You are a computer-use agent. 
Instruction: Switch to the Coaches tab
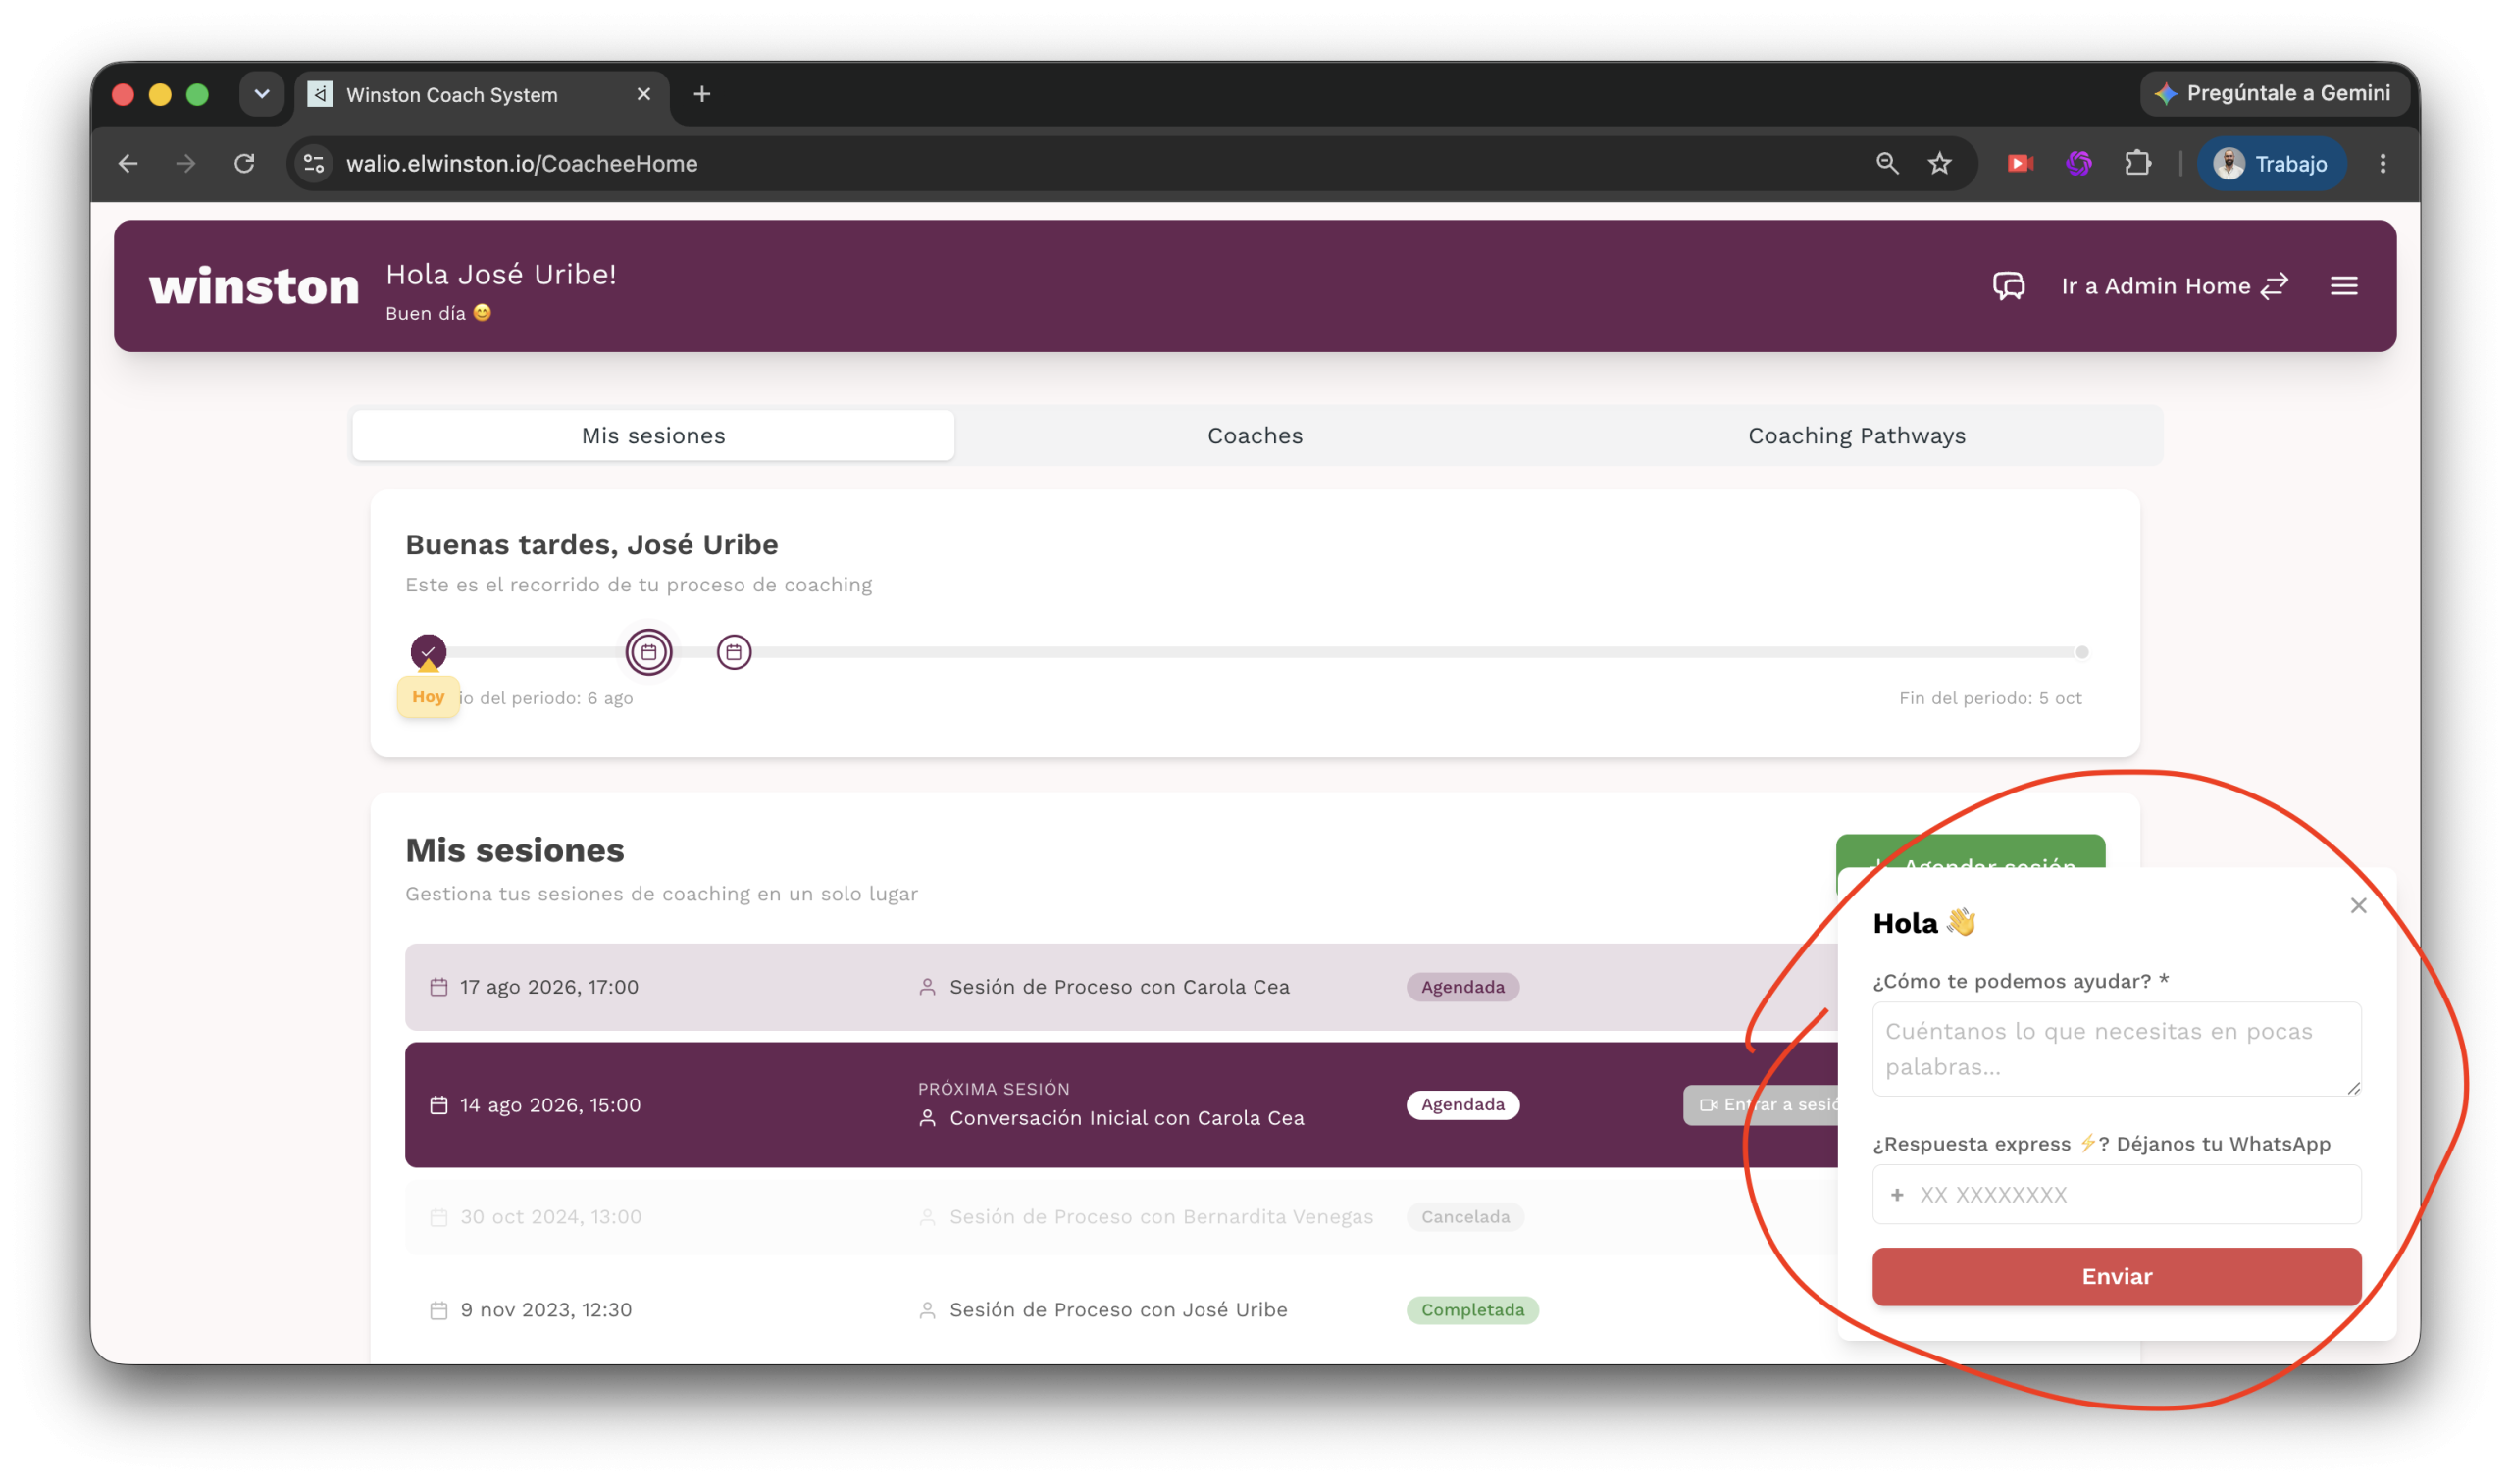[1255, 435]
